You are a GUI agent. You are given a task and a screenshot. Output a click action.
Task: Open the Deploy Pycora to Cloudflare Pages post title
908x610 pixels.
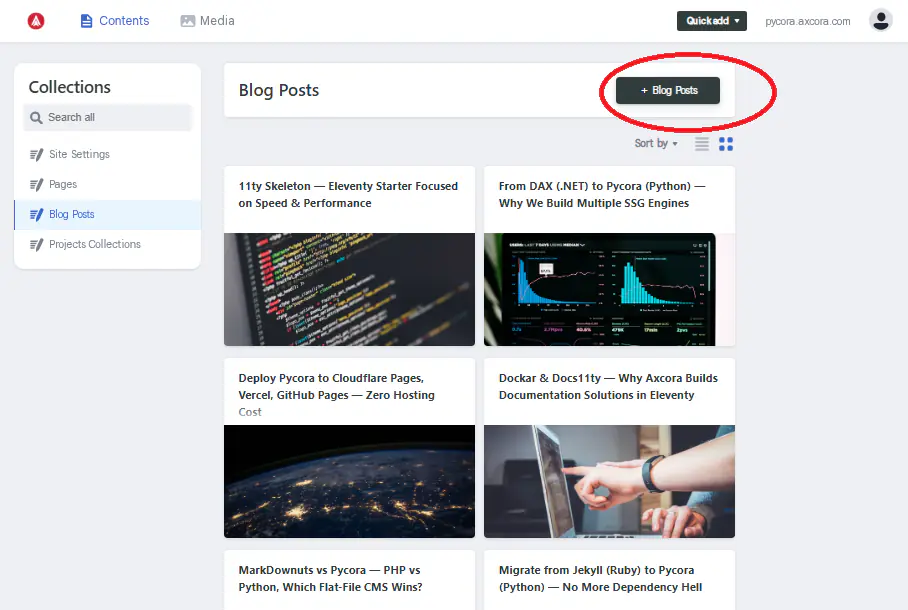tap(336, 395)
